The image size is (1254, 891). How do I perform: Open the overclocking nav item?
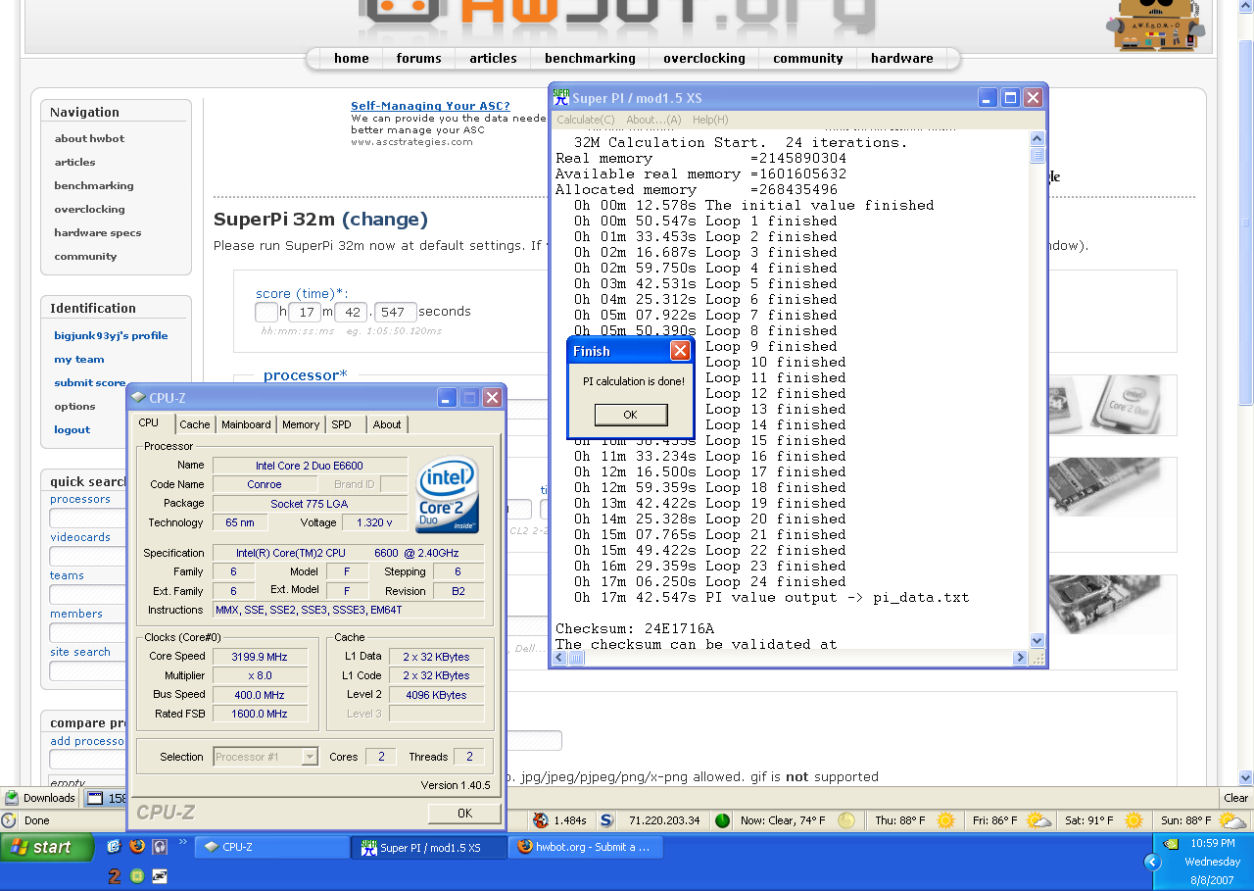[x=704, y=58]
